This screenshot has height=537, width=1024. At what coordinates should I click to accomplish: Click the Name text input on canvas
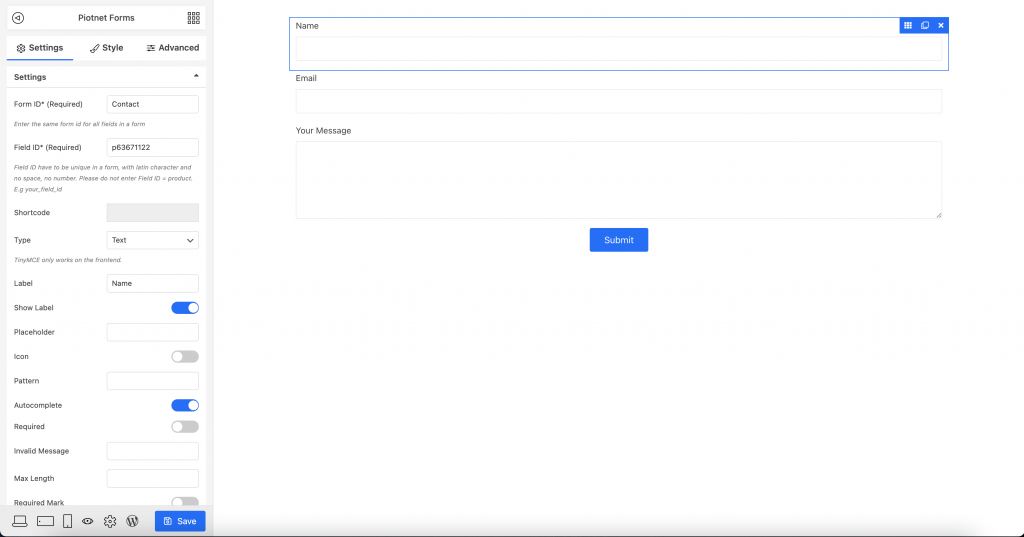[x=618, y=49]
